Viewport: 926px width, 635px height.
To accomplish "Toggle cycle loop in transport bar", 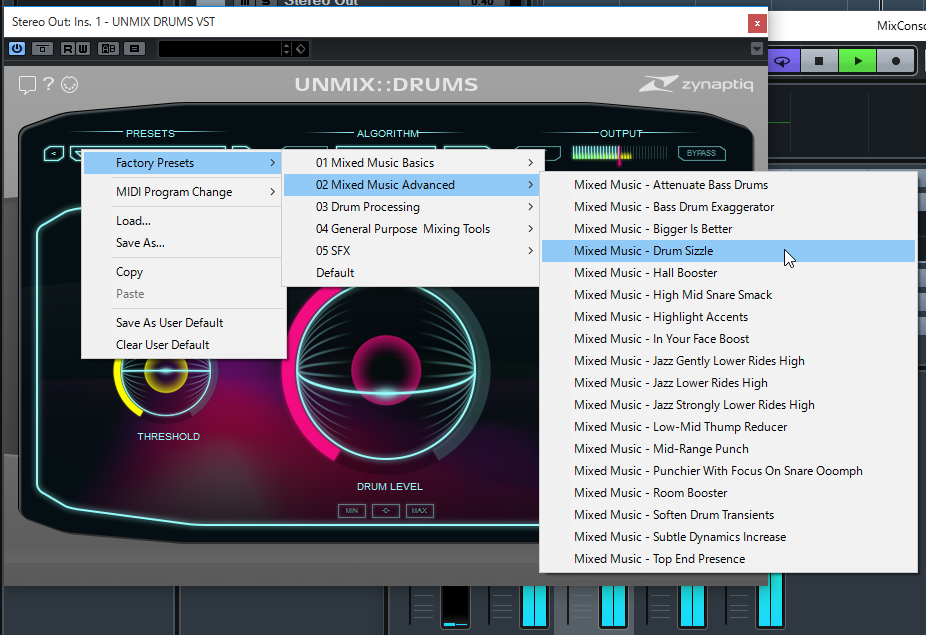I will click(x=783, y=61).
